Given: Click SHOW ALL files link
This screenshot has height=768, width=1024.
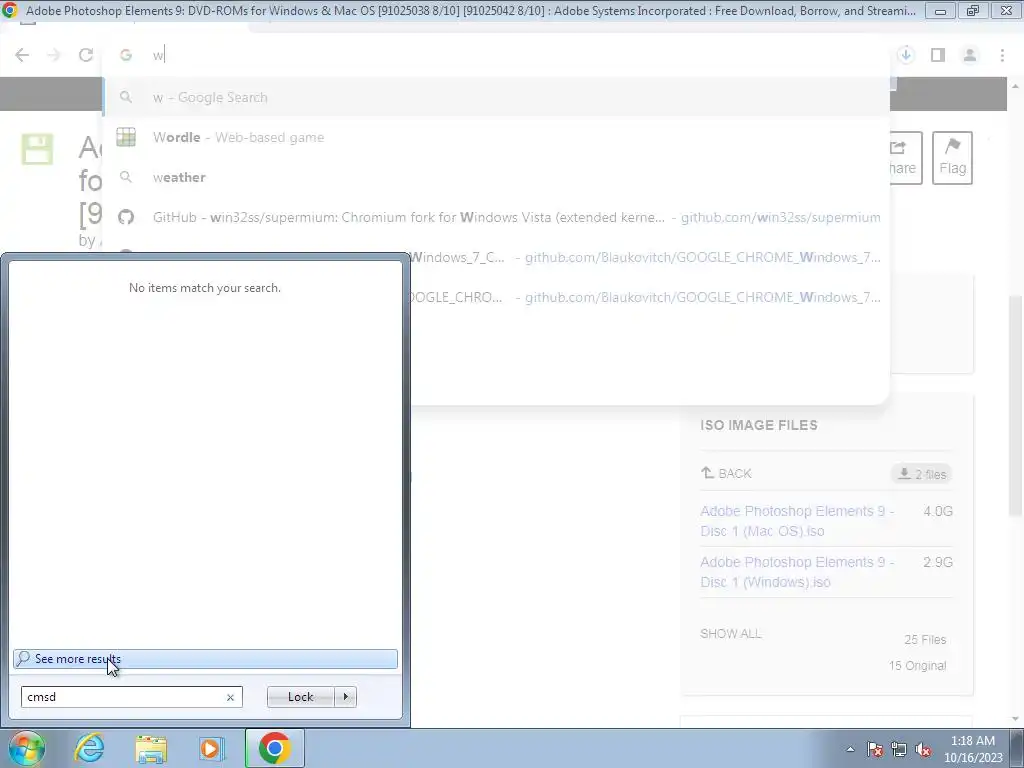Looking at the screenshot, I should (x=731, y=633).
